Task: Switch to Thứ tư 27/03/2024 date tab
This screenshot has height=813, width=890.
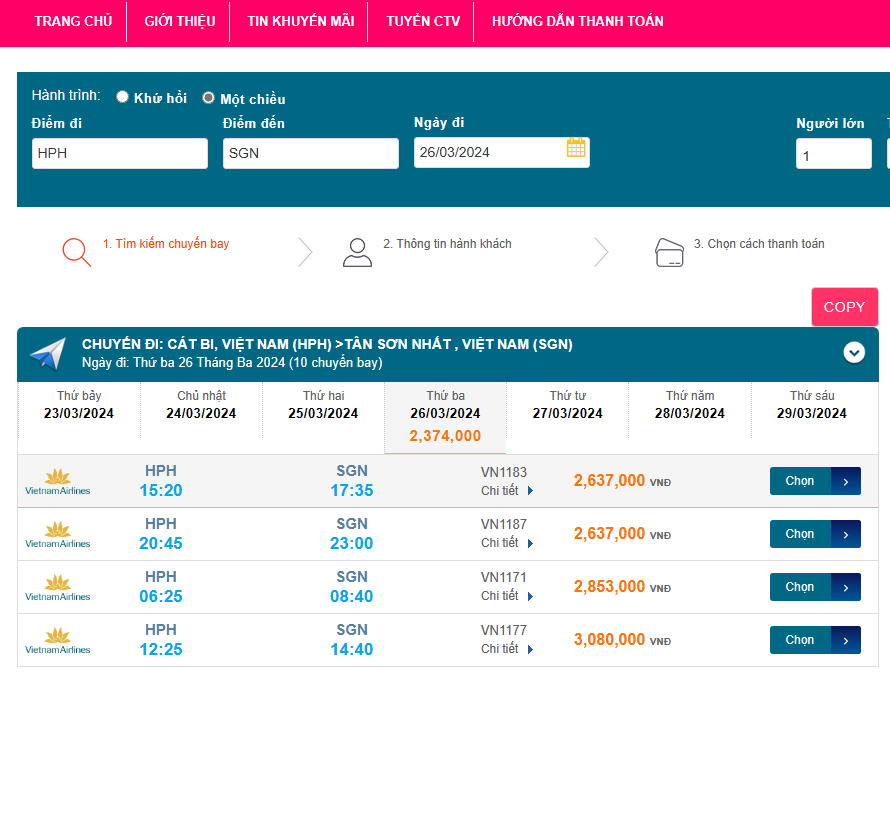Action: [567, 405]
